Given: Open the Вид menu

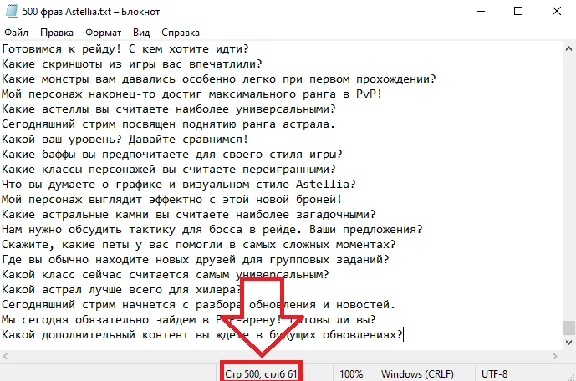Looking at the screenshot, I should click(141, 33).
